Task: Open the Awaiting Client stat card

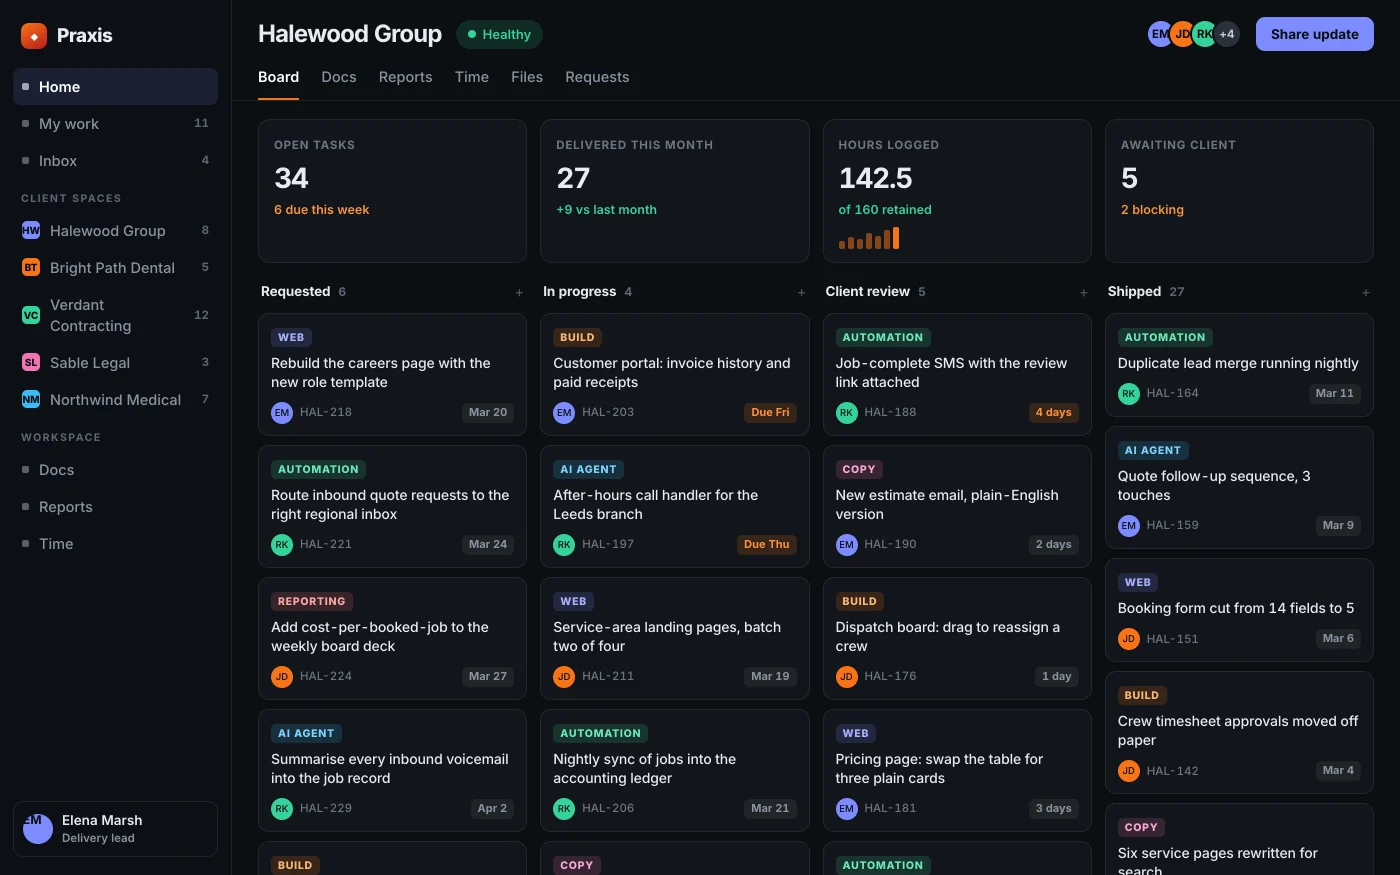Action: (1239, 191)
